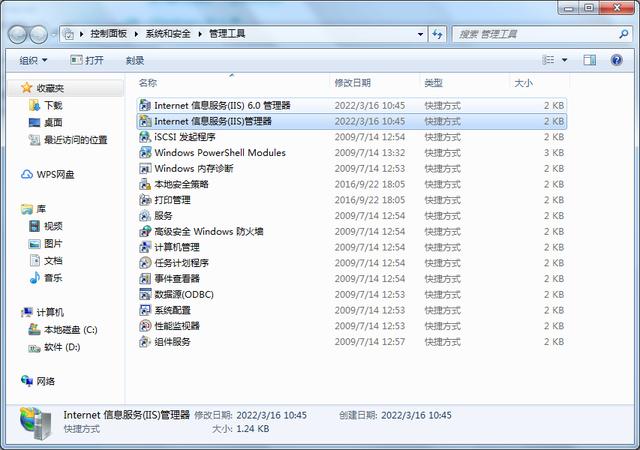Expand the arrow after 系统和安全 breadcrumb
Image resolution: width=640 pixels, height=450 pixels.
[x=200, y=34]
